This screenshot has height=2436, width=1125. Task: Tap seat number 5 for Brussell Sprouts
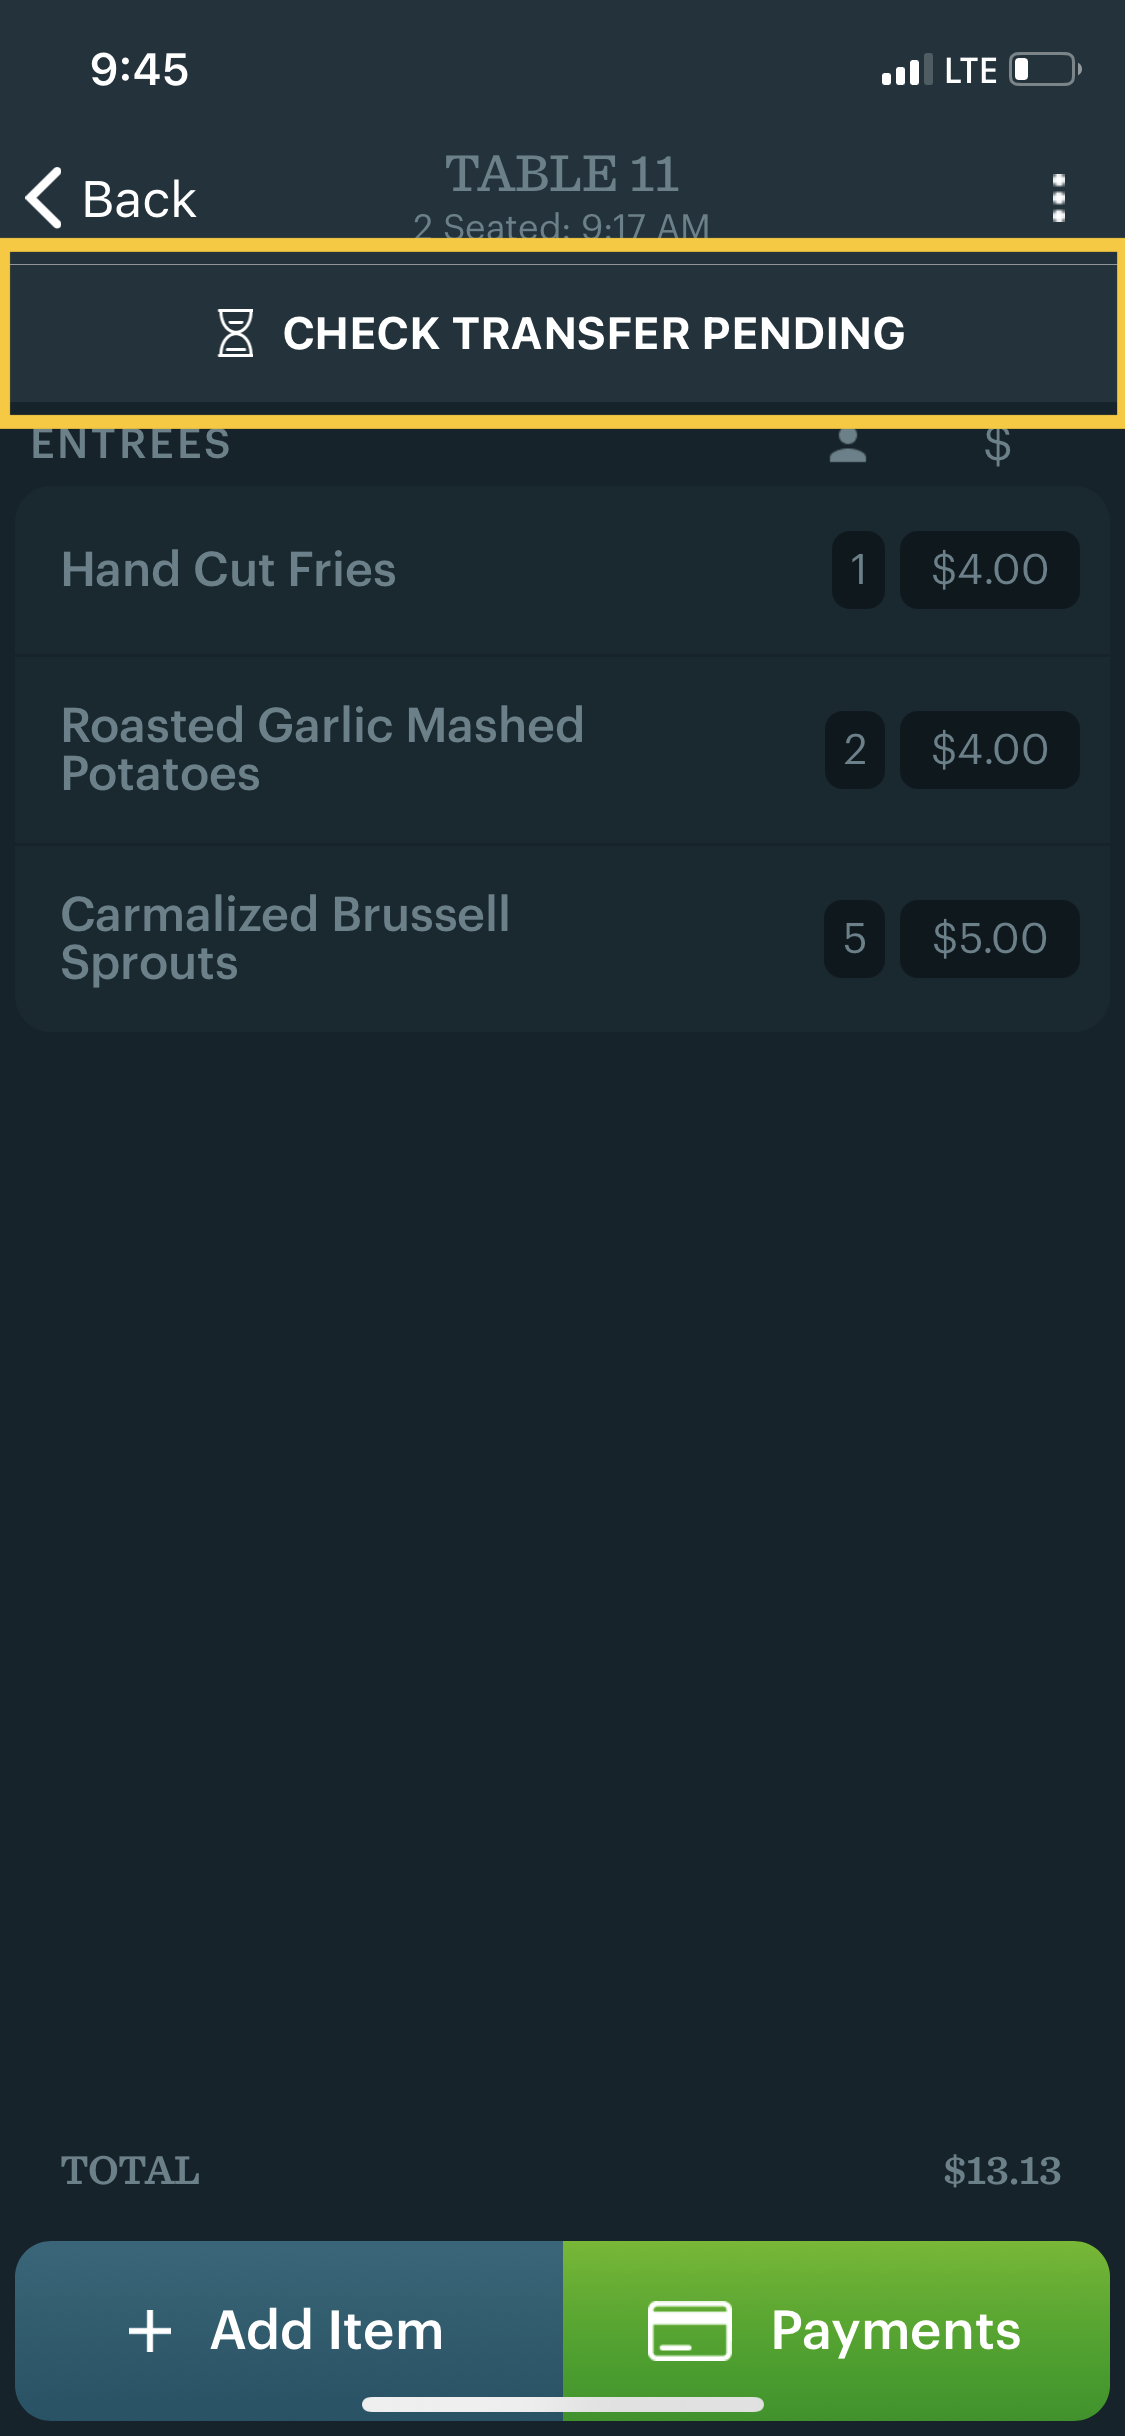click(854, 939)
